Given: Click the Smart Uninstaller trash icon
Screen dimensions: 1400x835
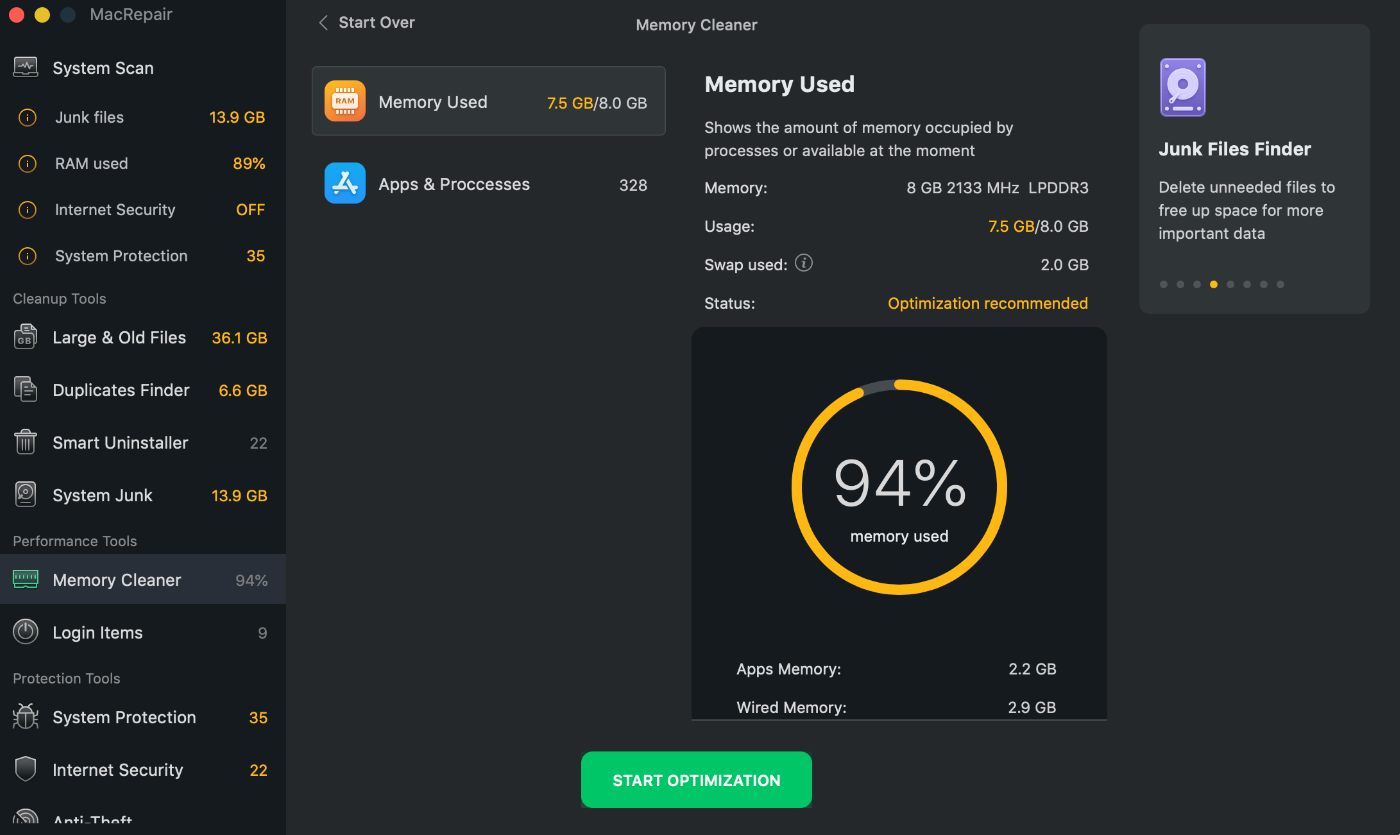Looking at the screenshot, I should [25, 443].
